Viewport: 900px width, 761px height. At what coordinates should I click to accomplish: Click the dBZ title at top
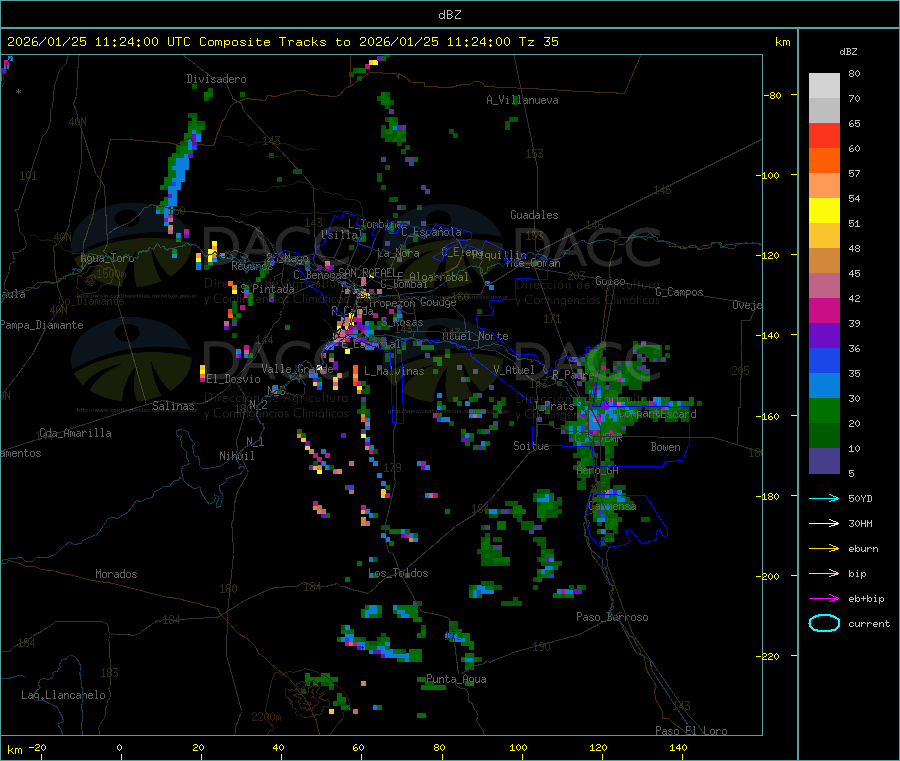pyautogui.click(x=449, y=15)
